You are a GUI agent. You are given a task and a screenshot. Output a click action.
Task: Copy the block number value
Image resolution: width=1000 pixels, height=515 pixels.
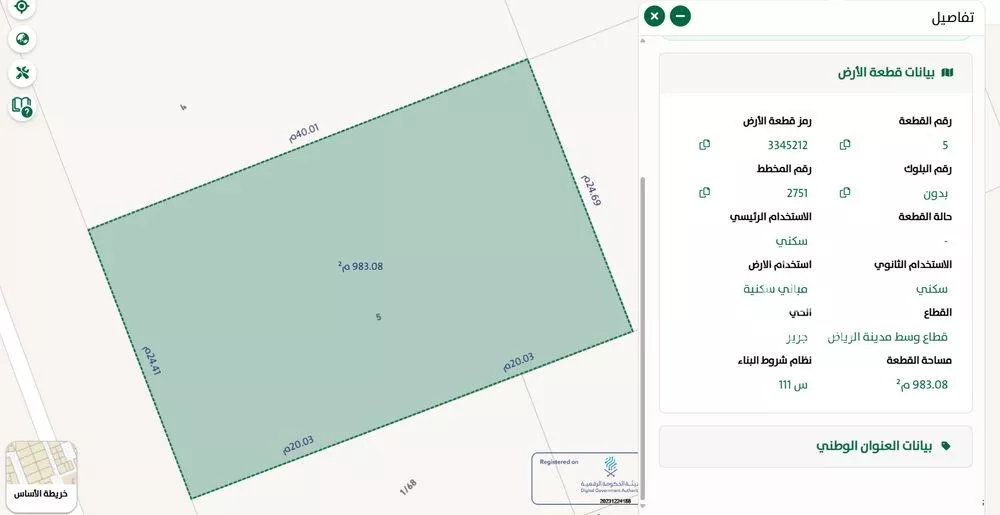(845, 193)
